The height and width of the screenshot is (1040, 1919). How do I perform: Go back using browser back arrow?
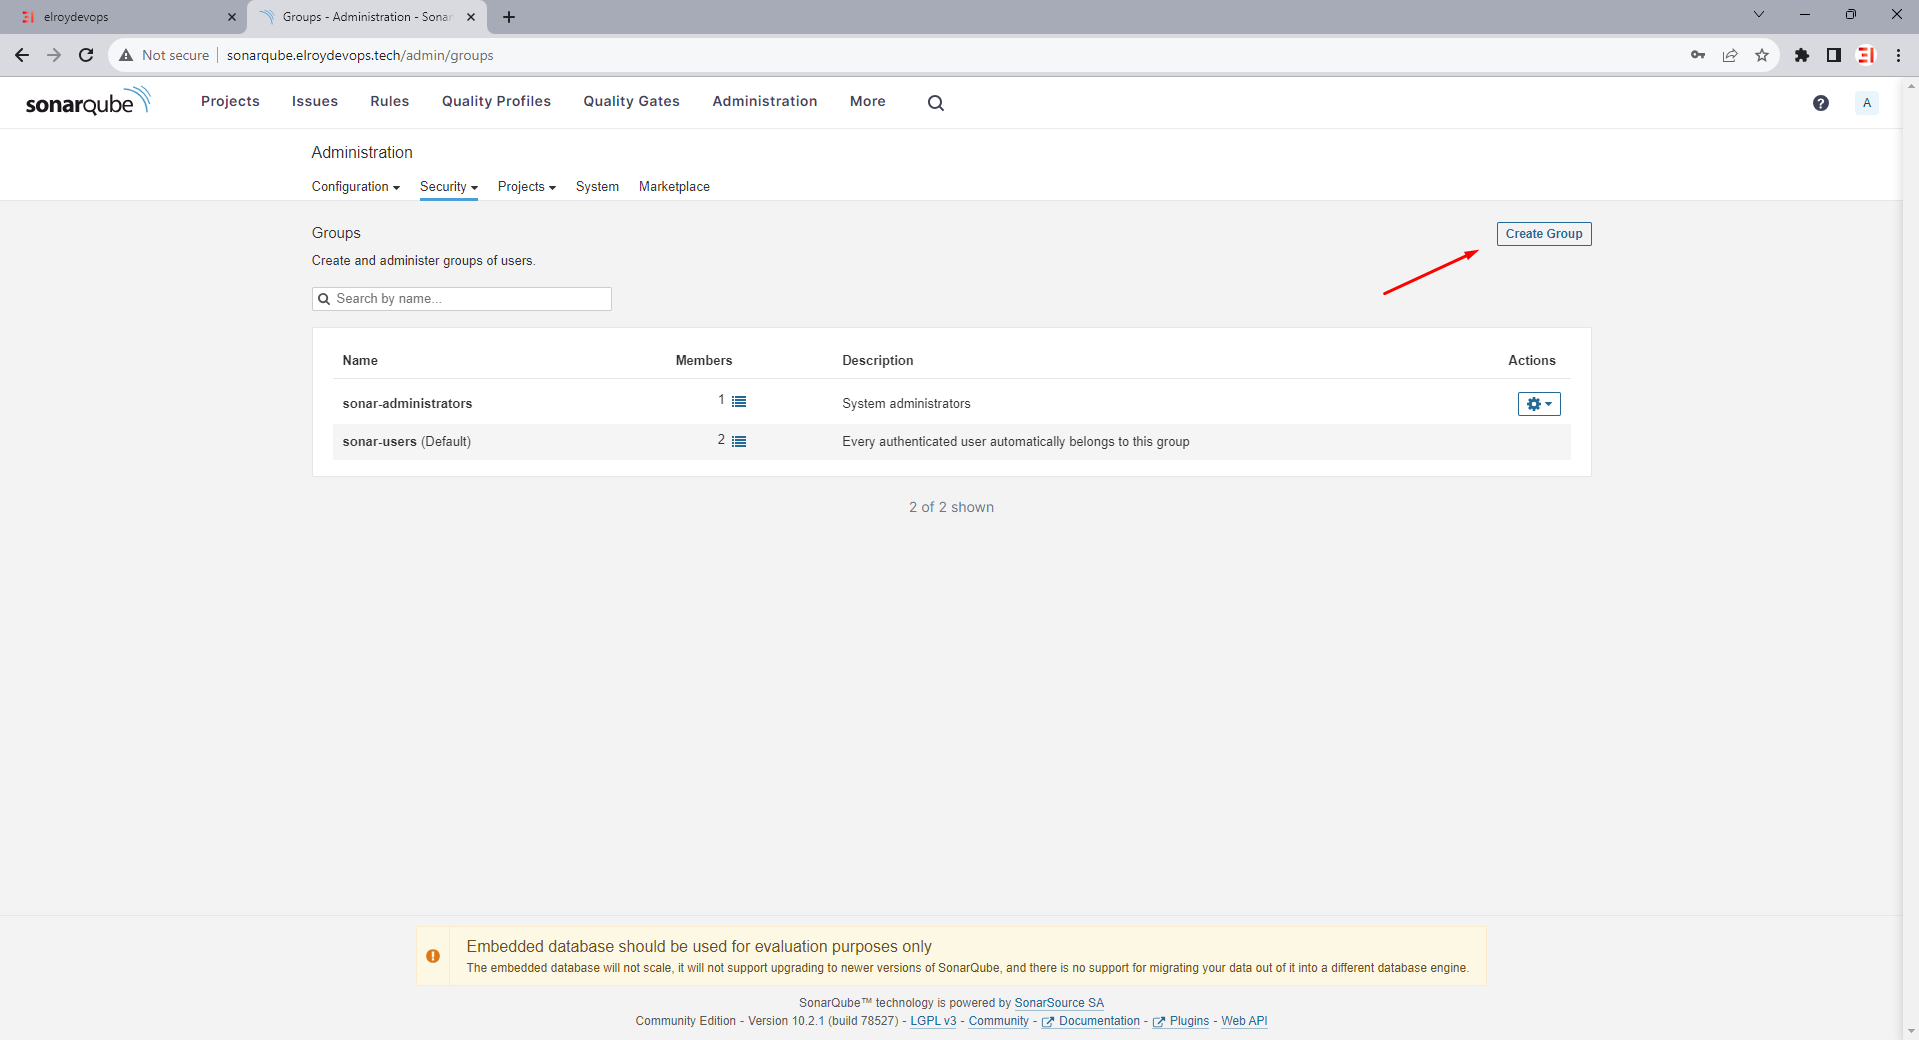pos(22,55)
